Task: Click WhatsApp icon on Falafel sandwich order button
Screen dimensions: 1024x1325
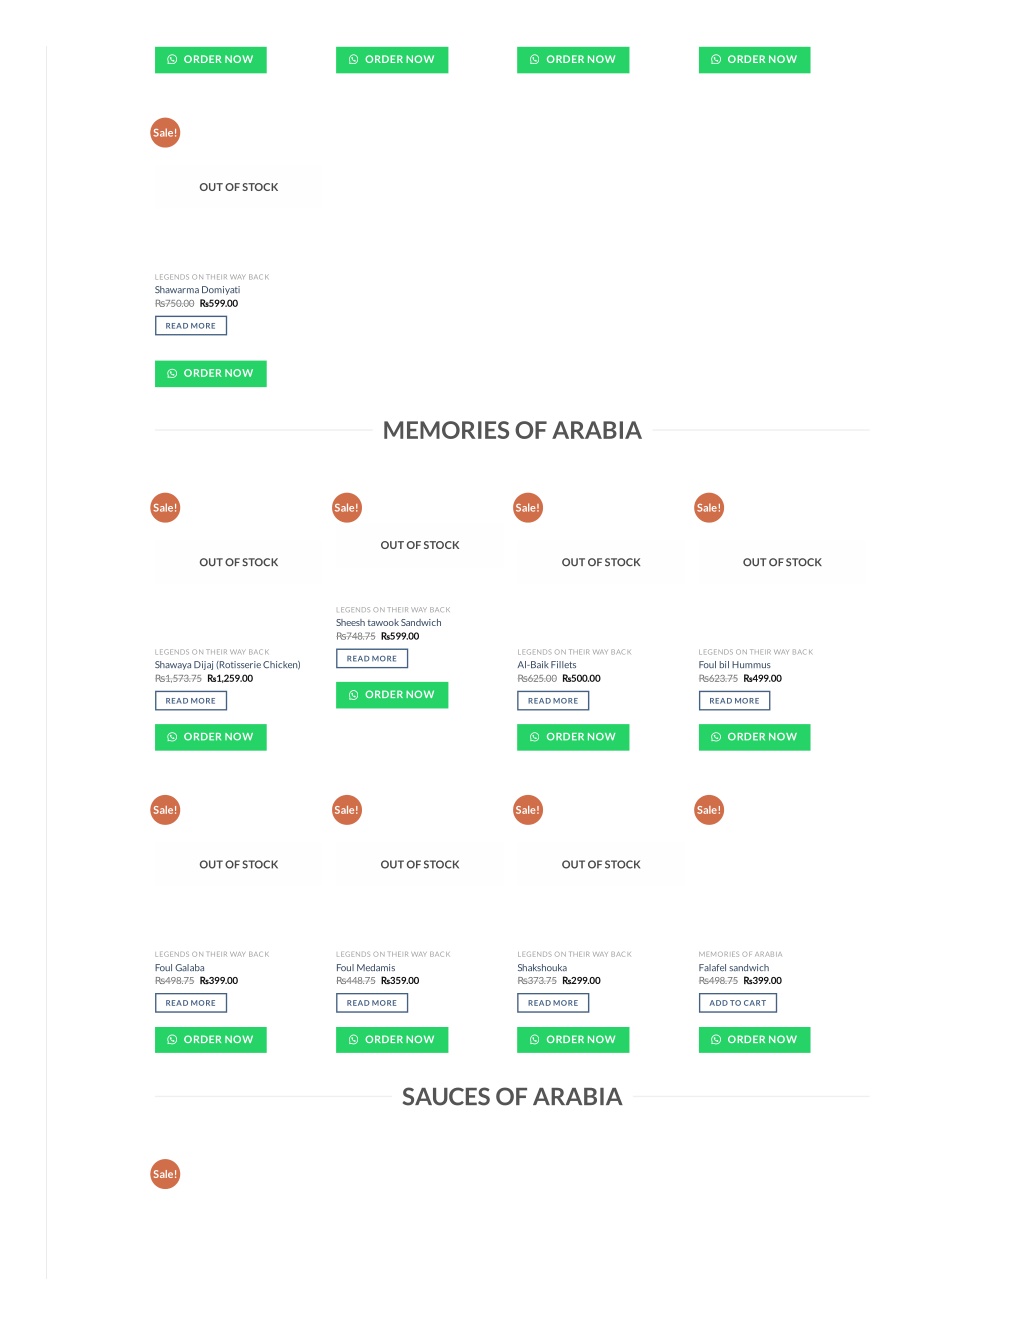Action: [x=716, y=1040]
